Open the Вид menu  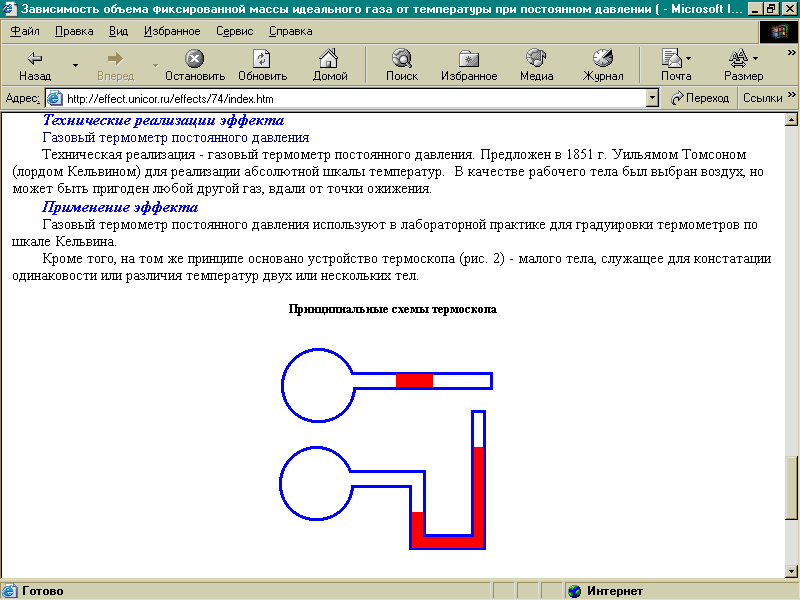point(118,31)
